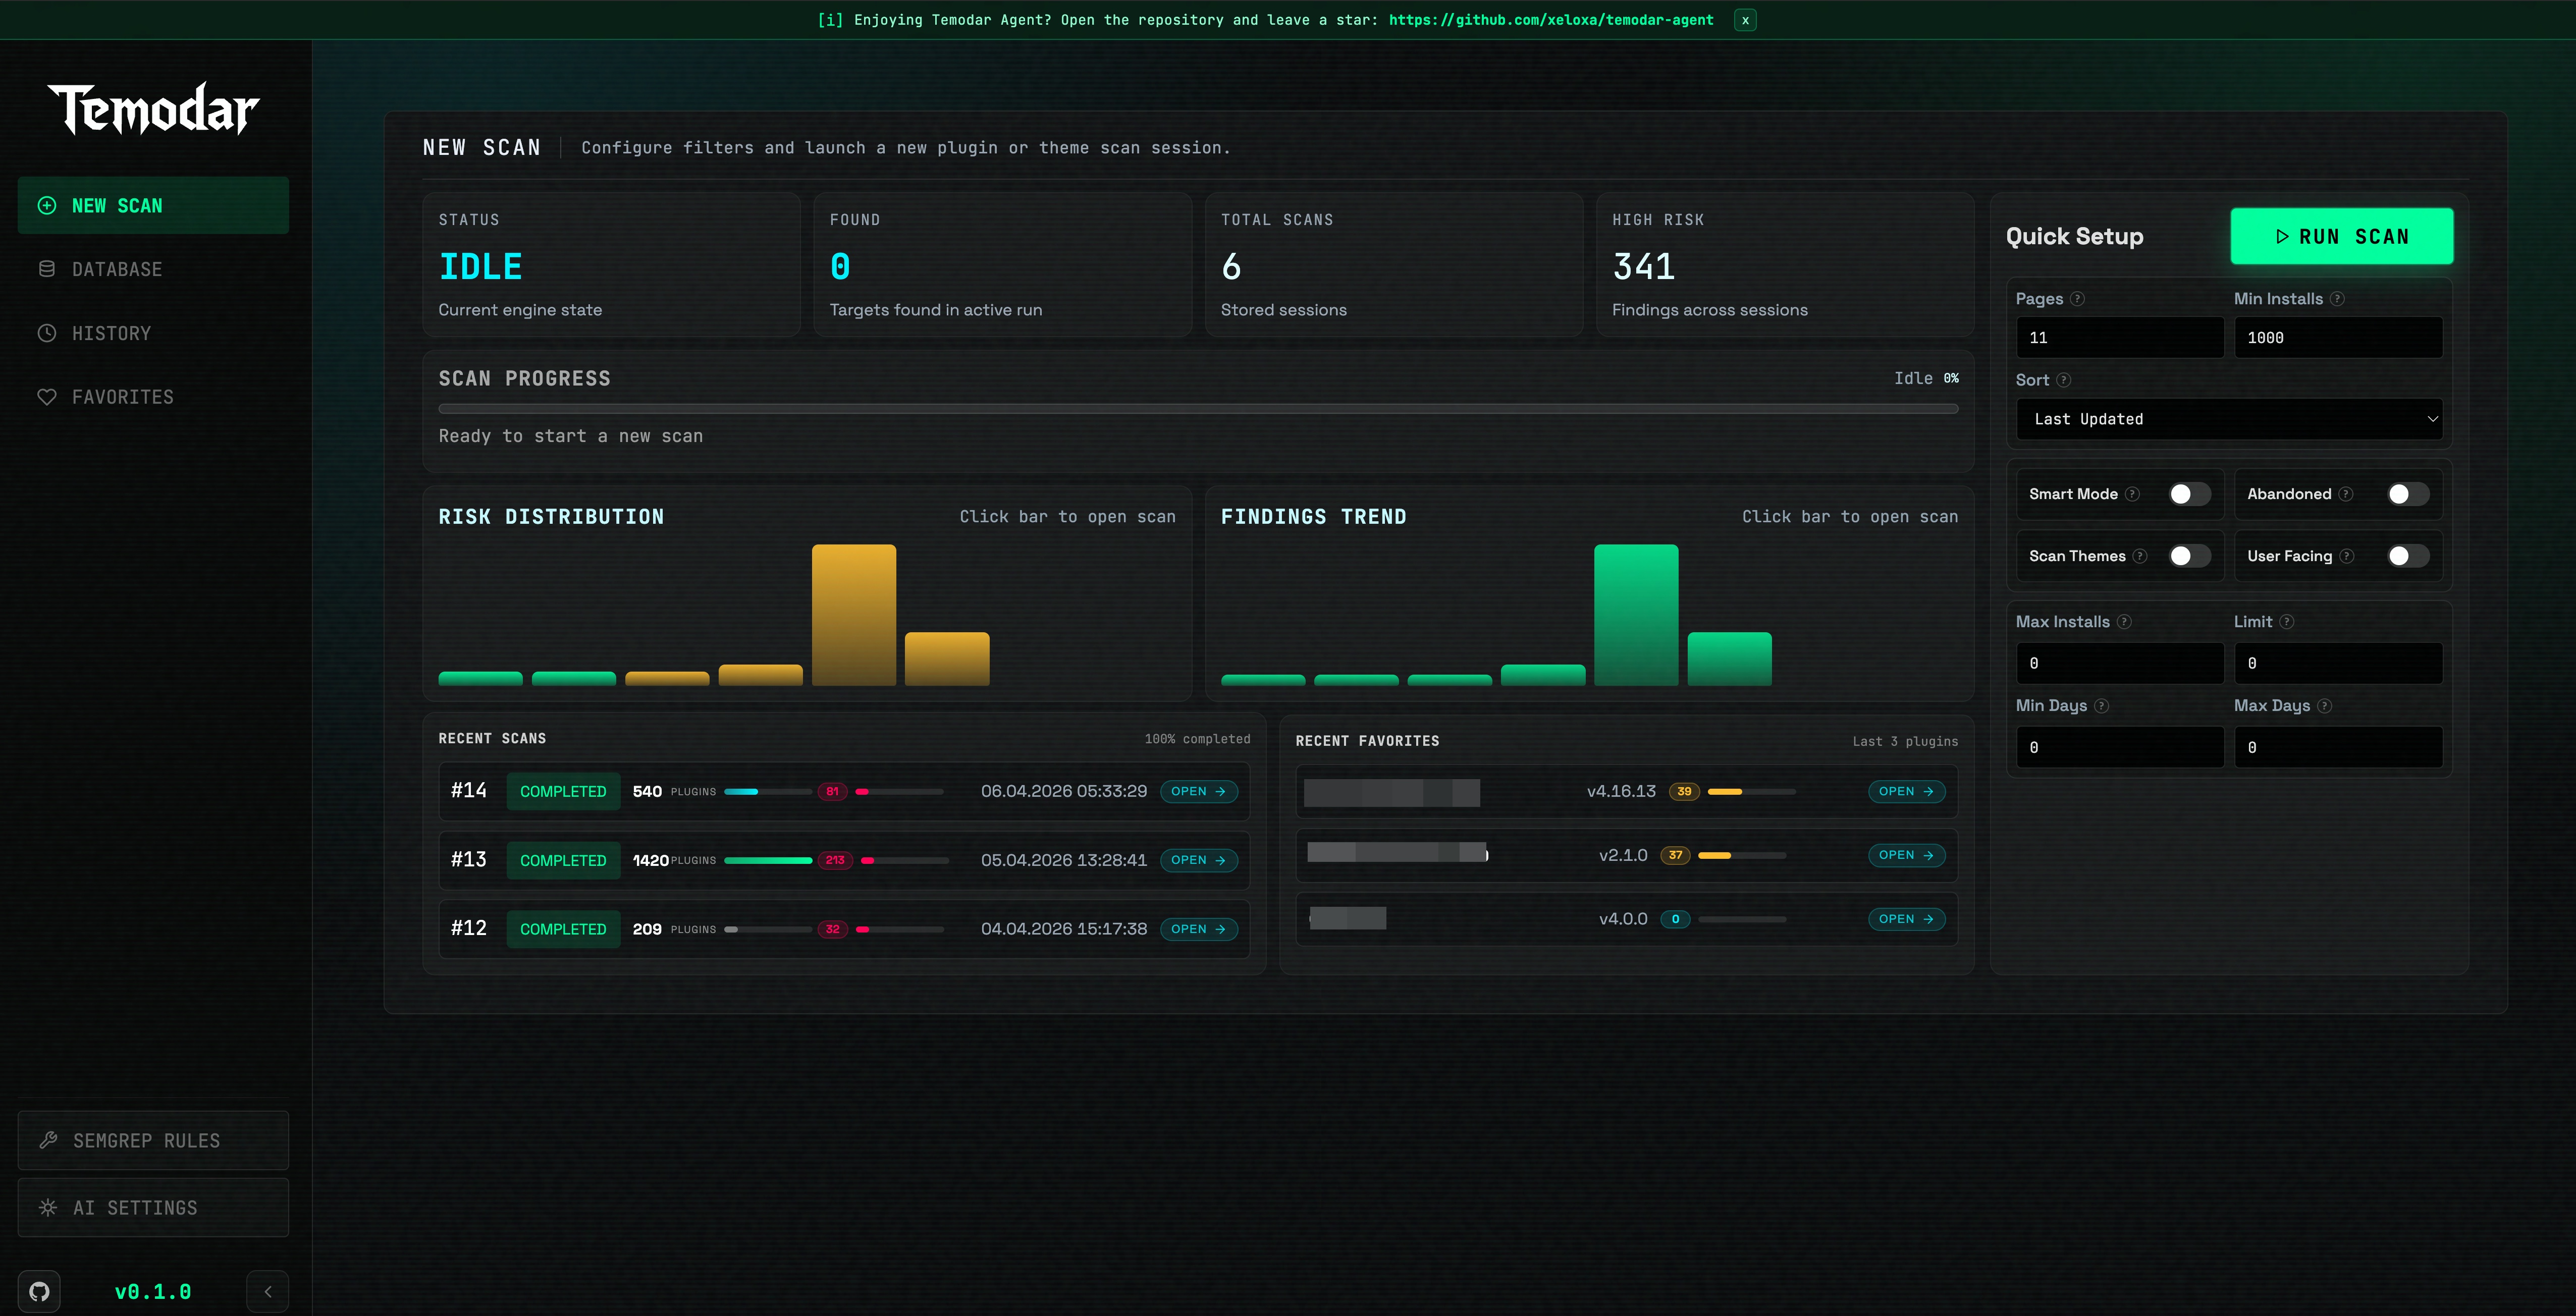Toggle the User Facing switch
2576x1316 pixels.
click(x=2408, y=555)
